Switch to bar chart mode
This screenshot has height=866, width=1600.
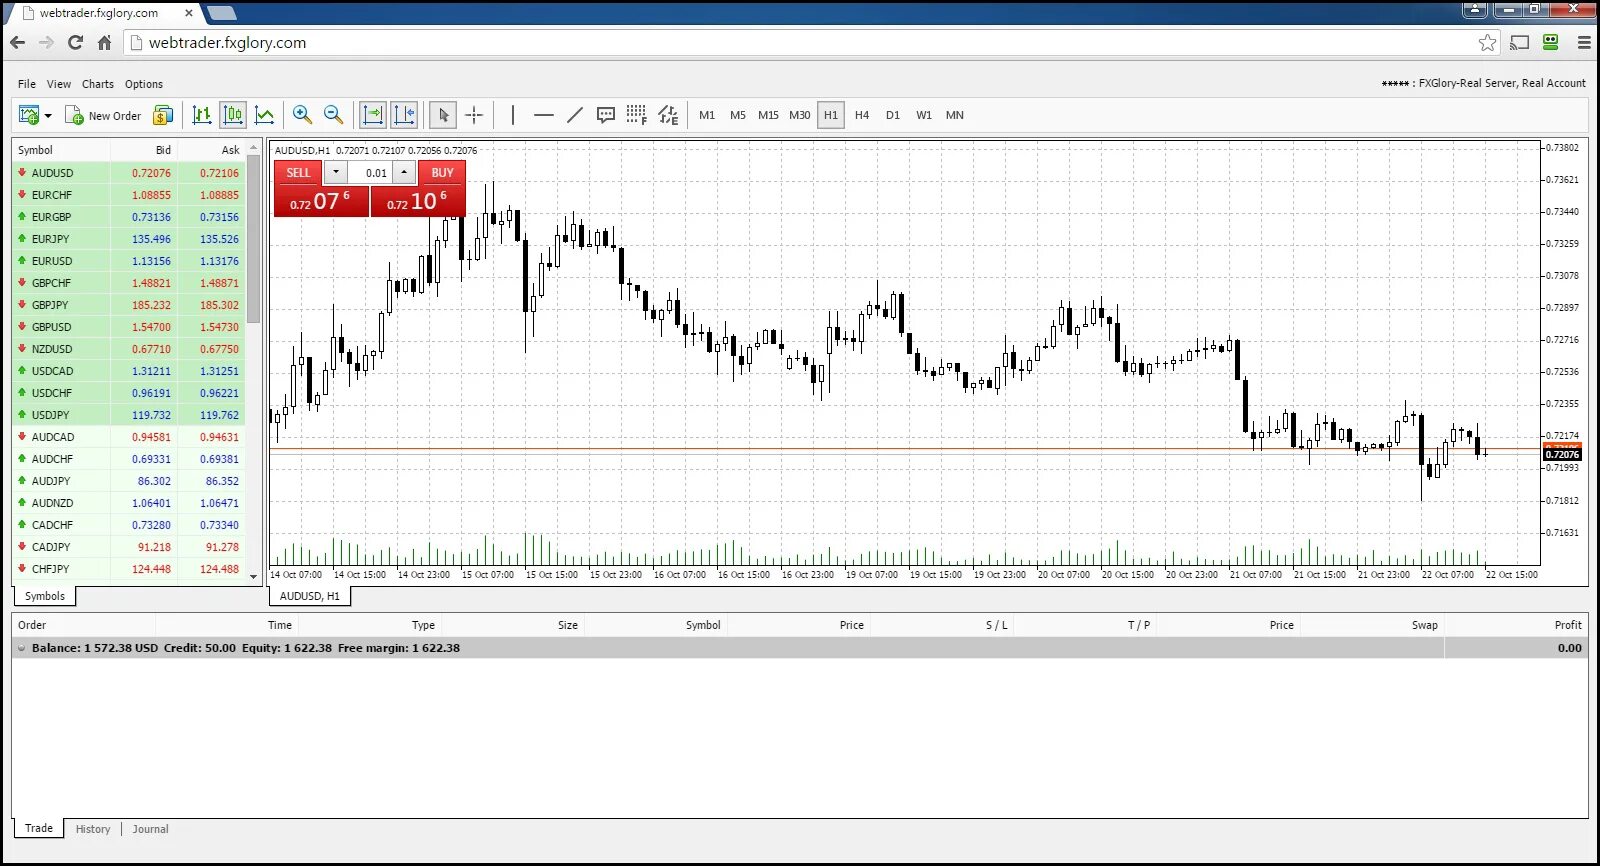(202, 115)
